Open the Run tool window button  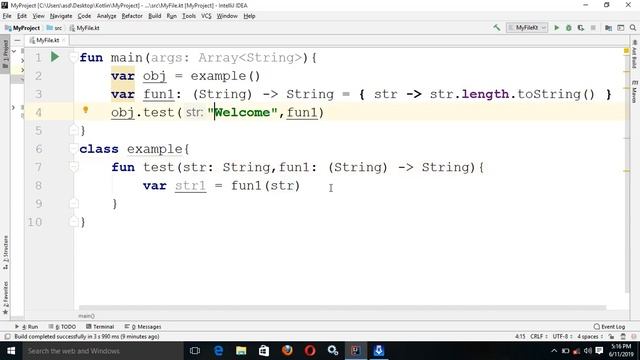[27, 327]
